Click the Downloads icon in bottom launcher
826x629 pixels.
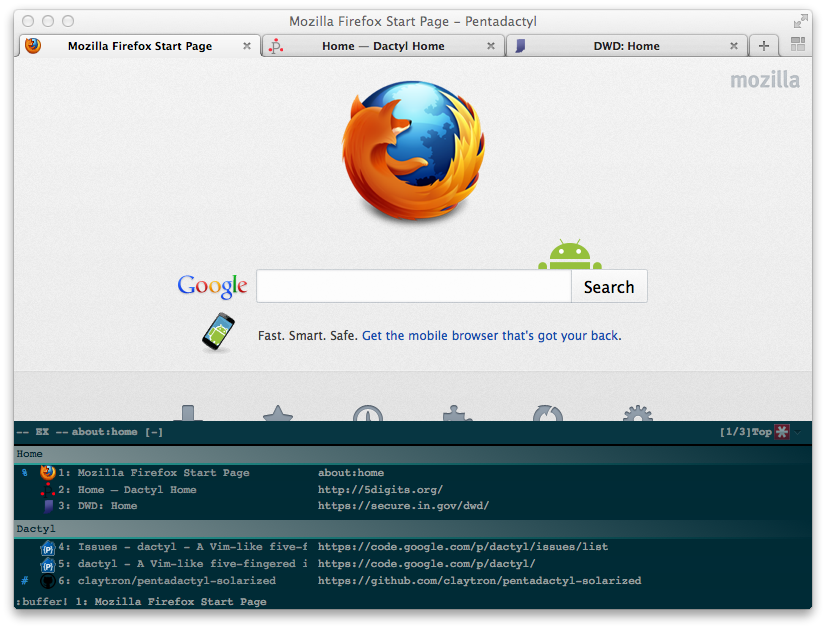coord(188,413)
